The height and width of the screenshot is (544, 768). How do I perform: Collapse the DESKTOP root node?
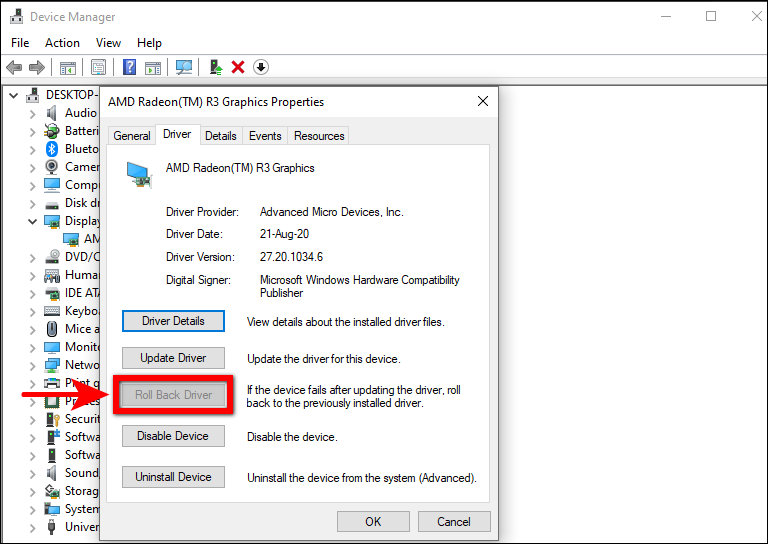(14, 95)
